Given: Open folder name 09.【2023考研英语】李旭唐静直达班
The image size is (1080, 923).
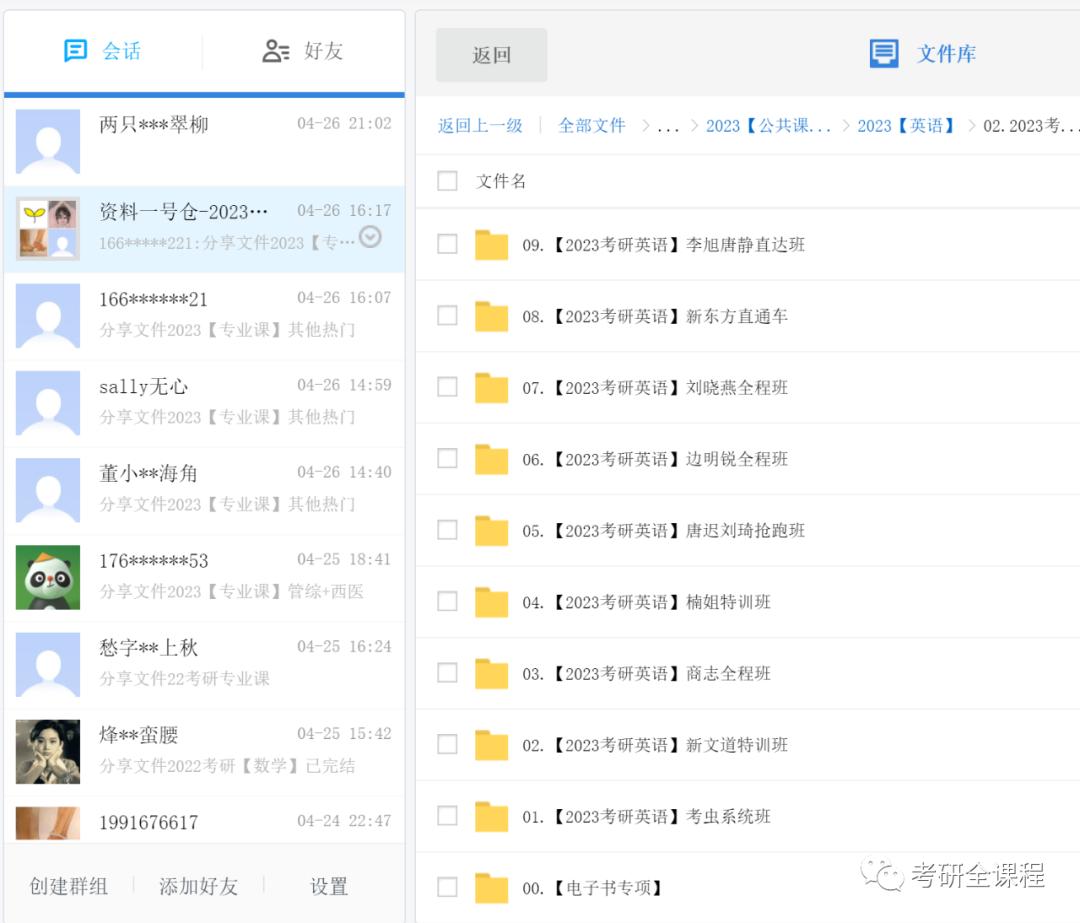Looking at the screenshot, I should pos(663,245).
